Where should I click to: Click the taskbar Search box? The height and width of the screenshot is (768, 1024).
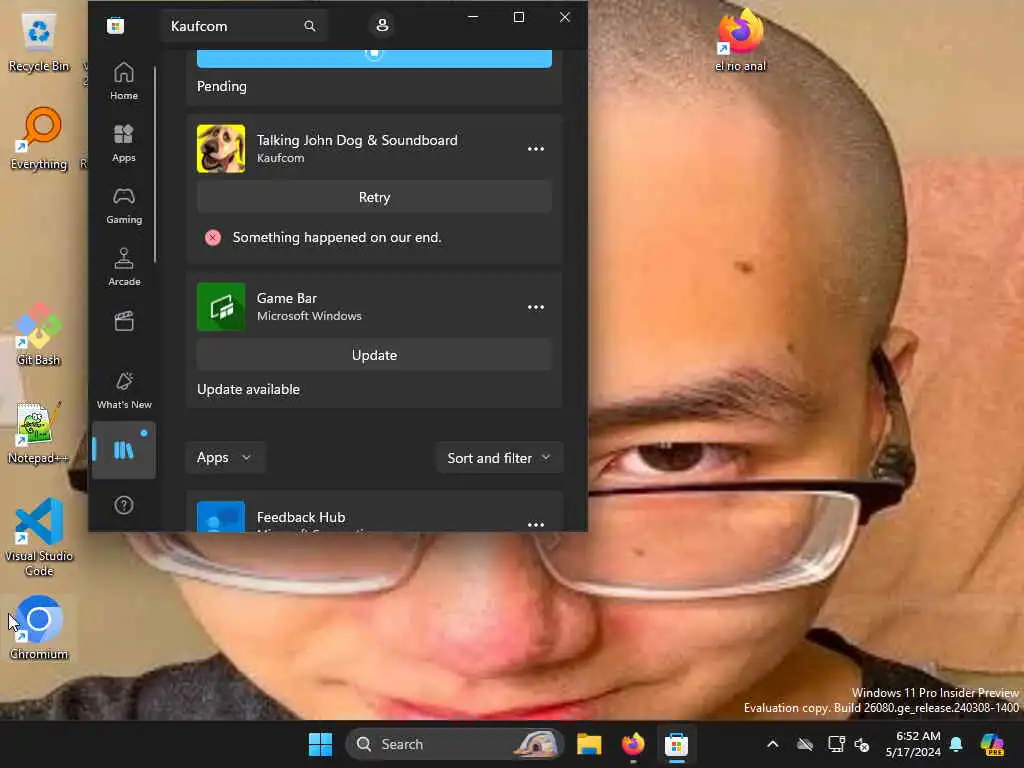[x=455, y=744]
